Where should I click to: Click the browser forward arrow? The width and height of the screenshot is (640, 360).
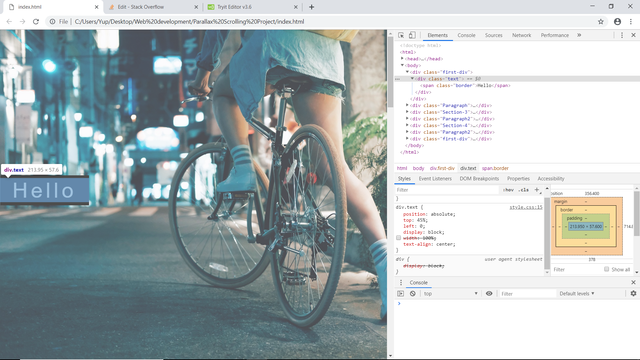22,22
